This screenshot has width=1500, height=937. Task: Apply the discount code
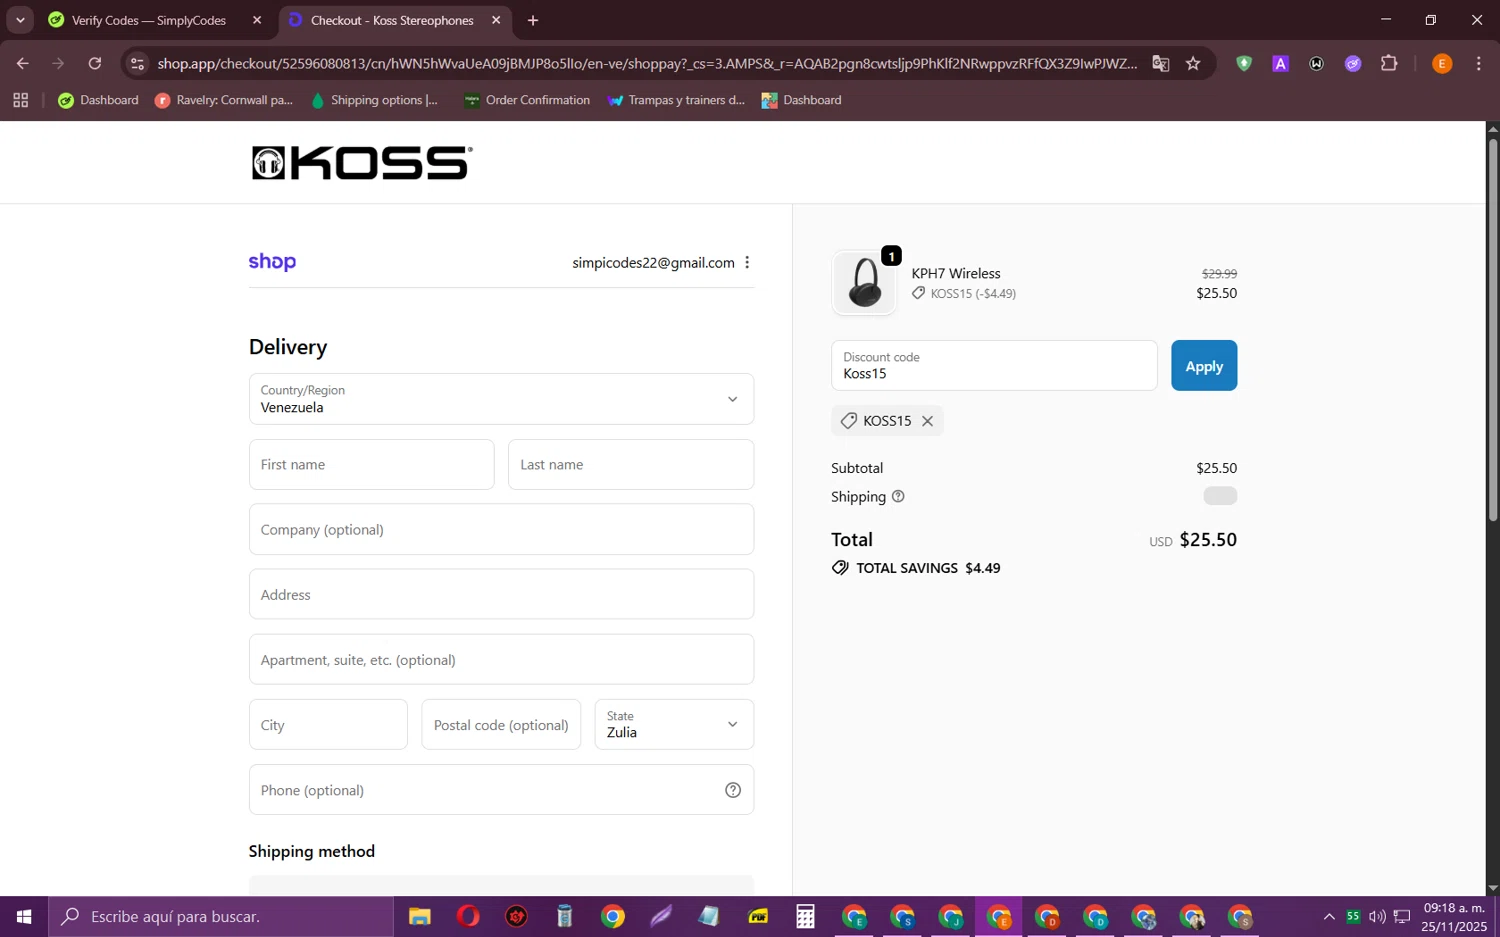click(x=1204, y=366)
